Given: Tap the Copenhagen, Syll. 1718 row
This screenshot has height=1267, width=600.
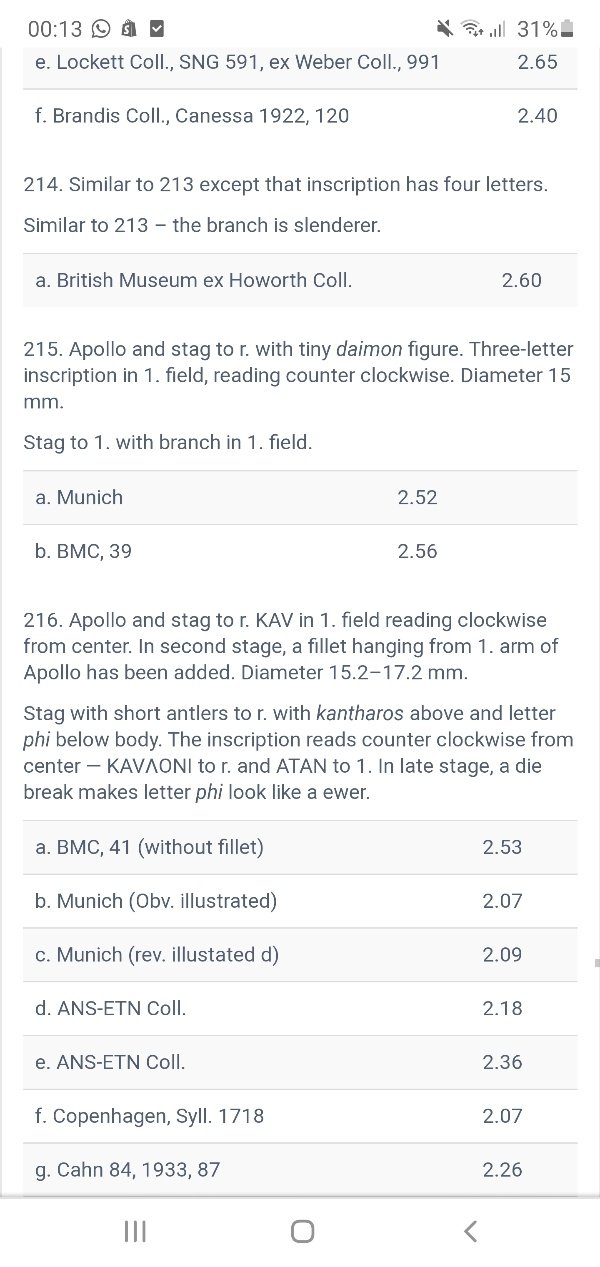Looking at the screenshot, I should click(x=300, y=1116).
